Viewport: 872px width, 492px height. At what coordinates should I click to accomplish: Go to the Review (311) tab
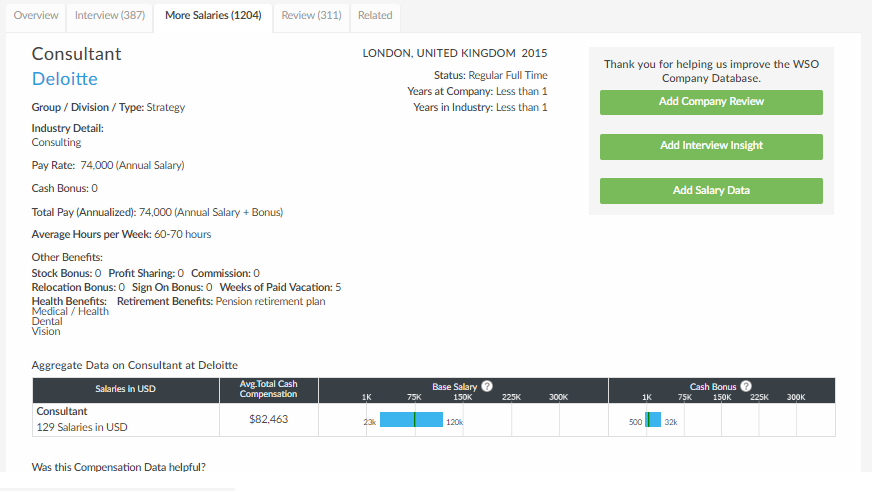point(311,16)
